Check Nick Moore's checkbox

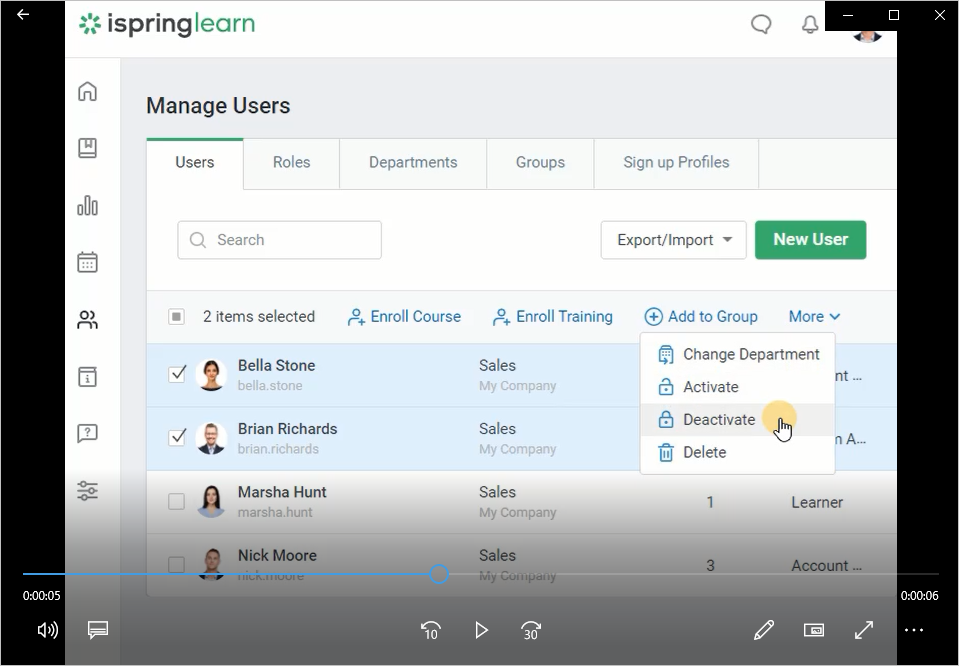(176, 564)
